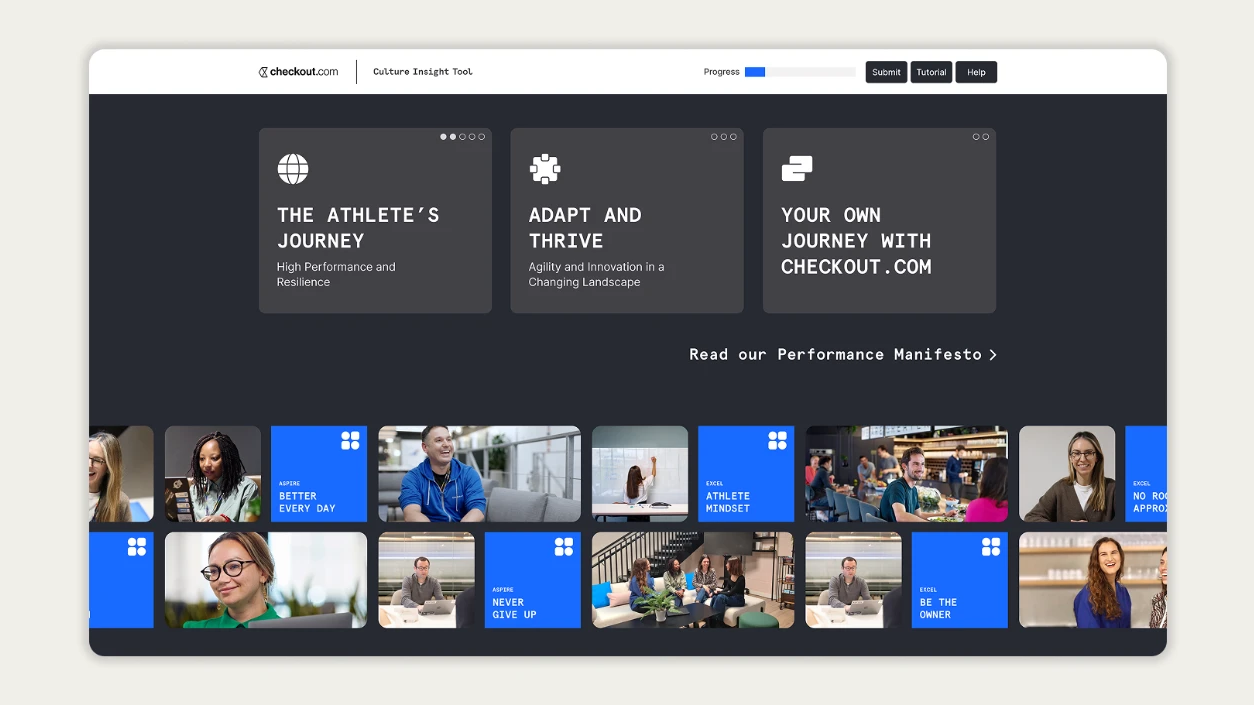Open the Help button in the header
This screenshot has width=1254, height=705.
[976, 72]
